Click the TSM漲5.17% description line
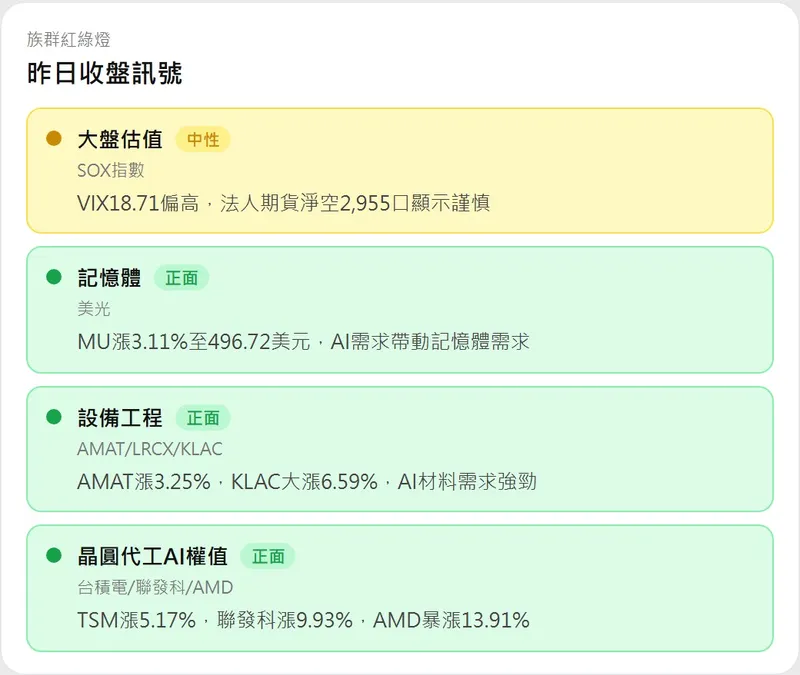The height and width of the screenshot is (675, 800). [x=304, y=620]
